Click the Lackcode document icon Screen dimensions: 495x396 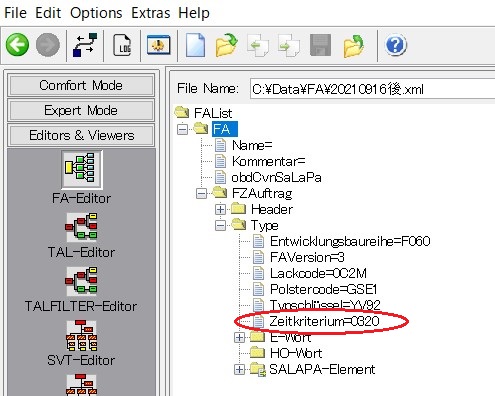coord(258,273)
